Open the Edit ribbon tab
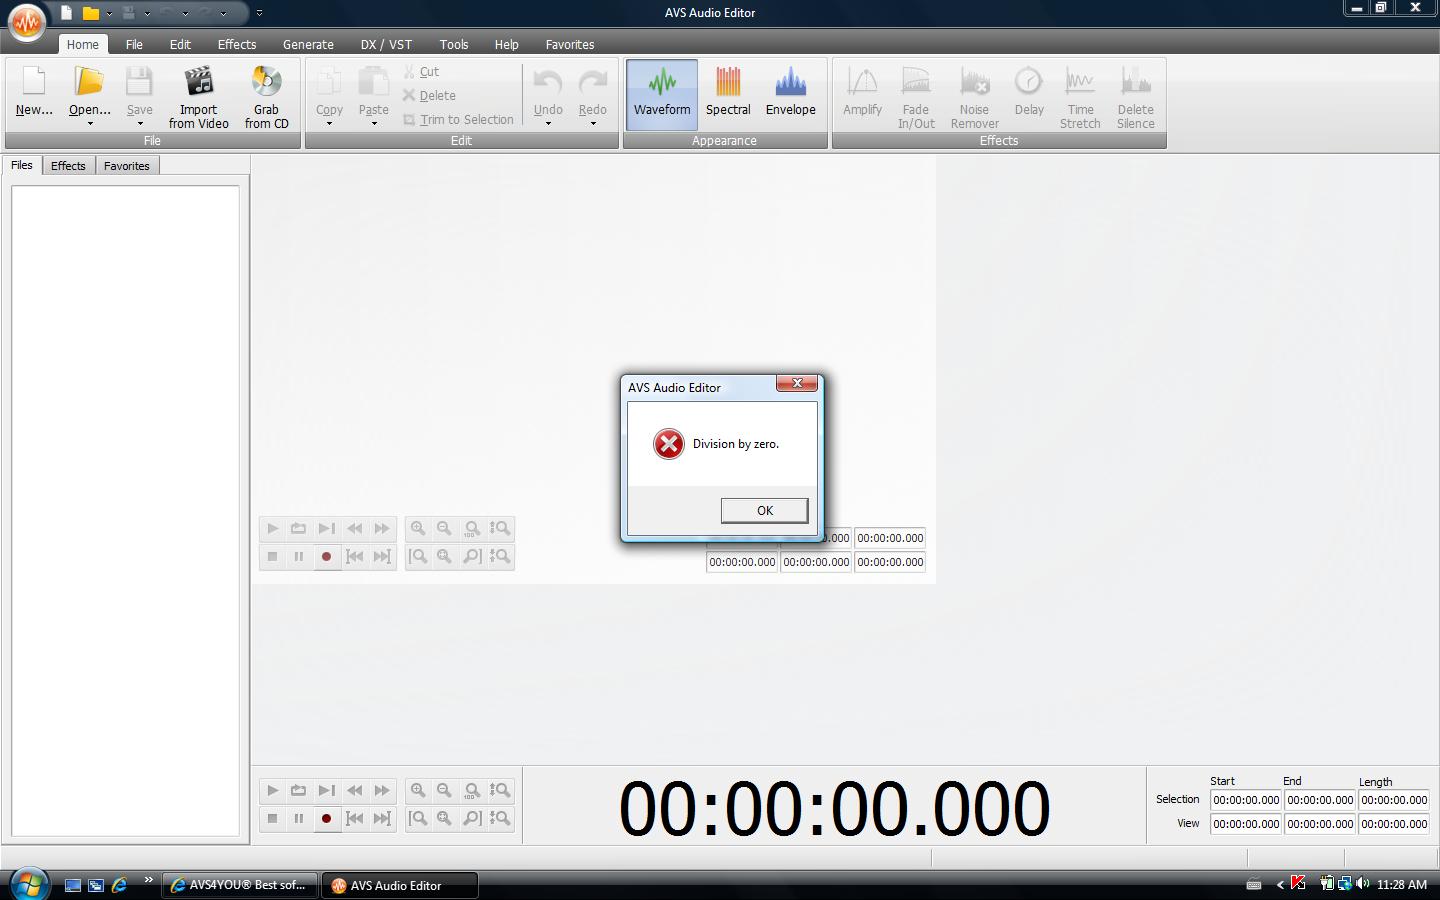The width and height of the screenshot is (1440, 900). (x=180, y=44)
